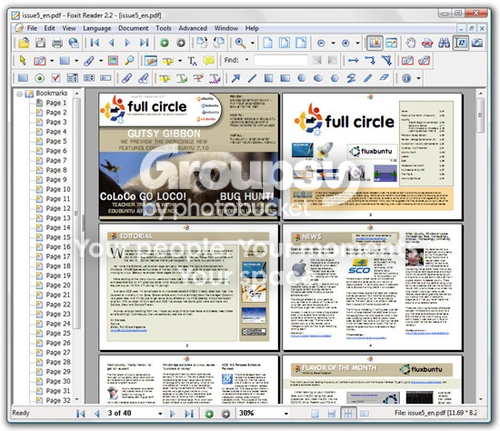Viewport: 500px width, 431px height.
Task: Open the Find options dropdown arrow
Action: (x=247, y=60)
